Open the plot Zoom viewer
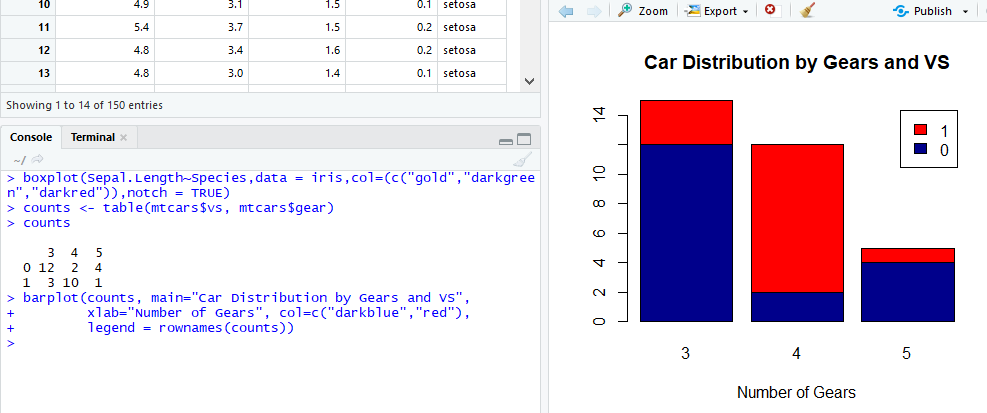Image resolution: width=987 pixels, height=413 pixels. [643, 11]
